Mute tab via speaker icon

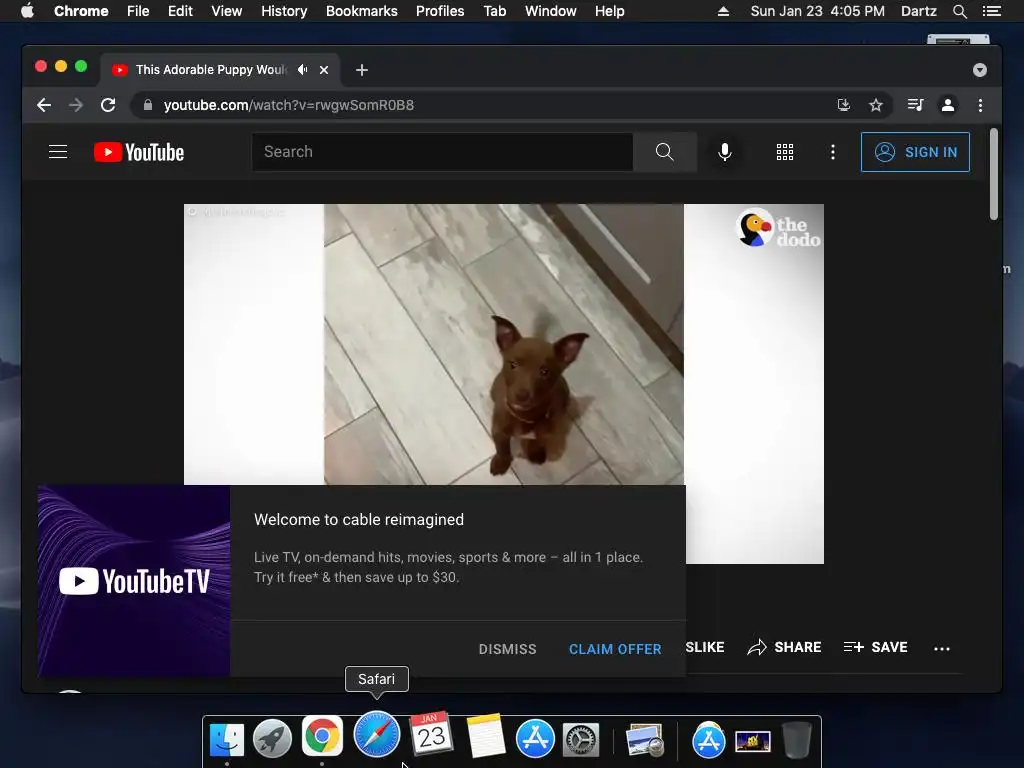(302, 69)
